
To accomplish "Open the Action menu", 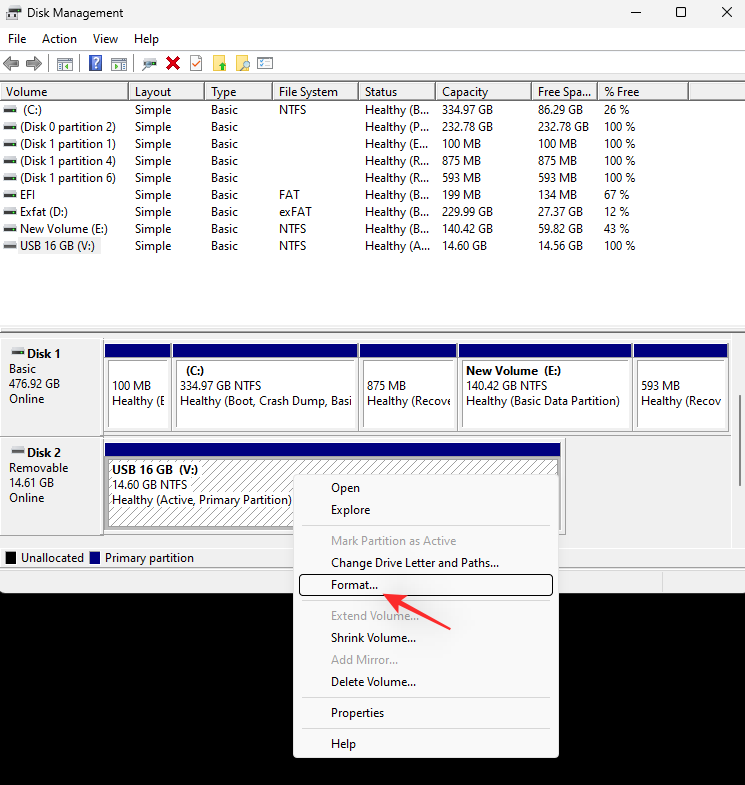I will click(x=59, y=39).
